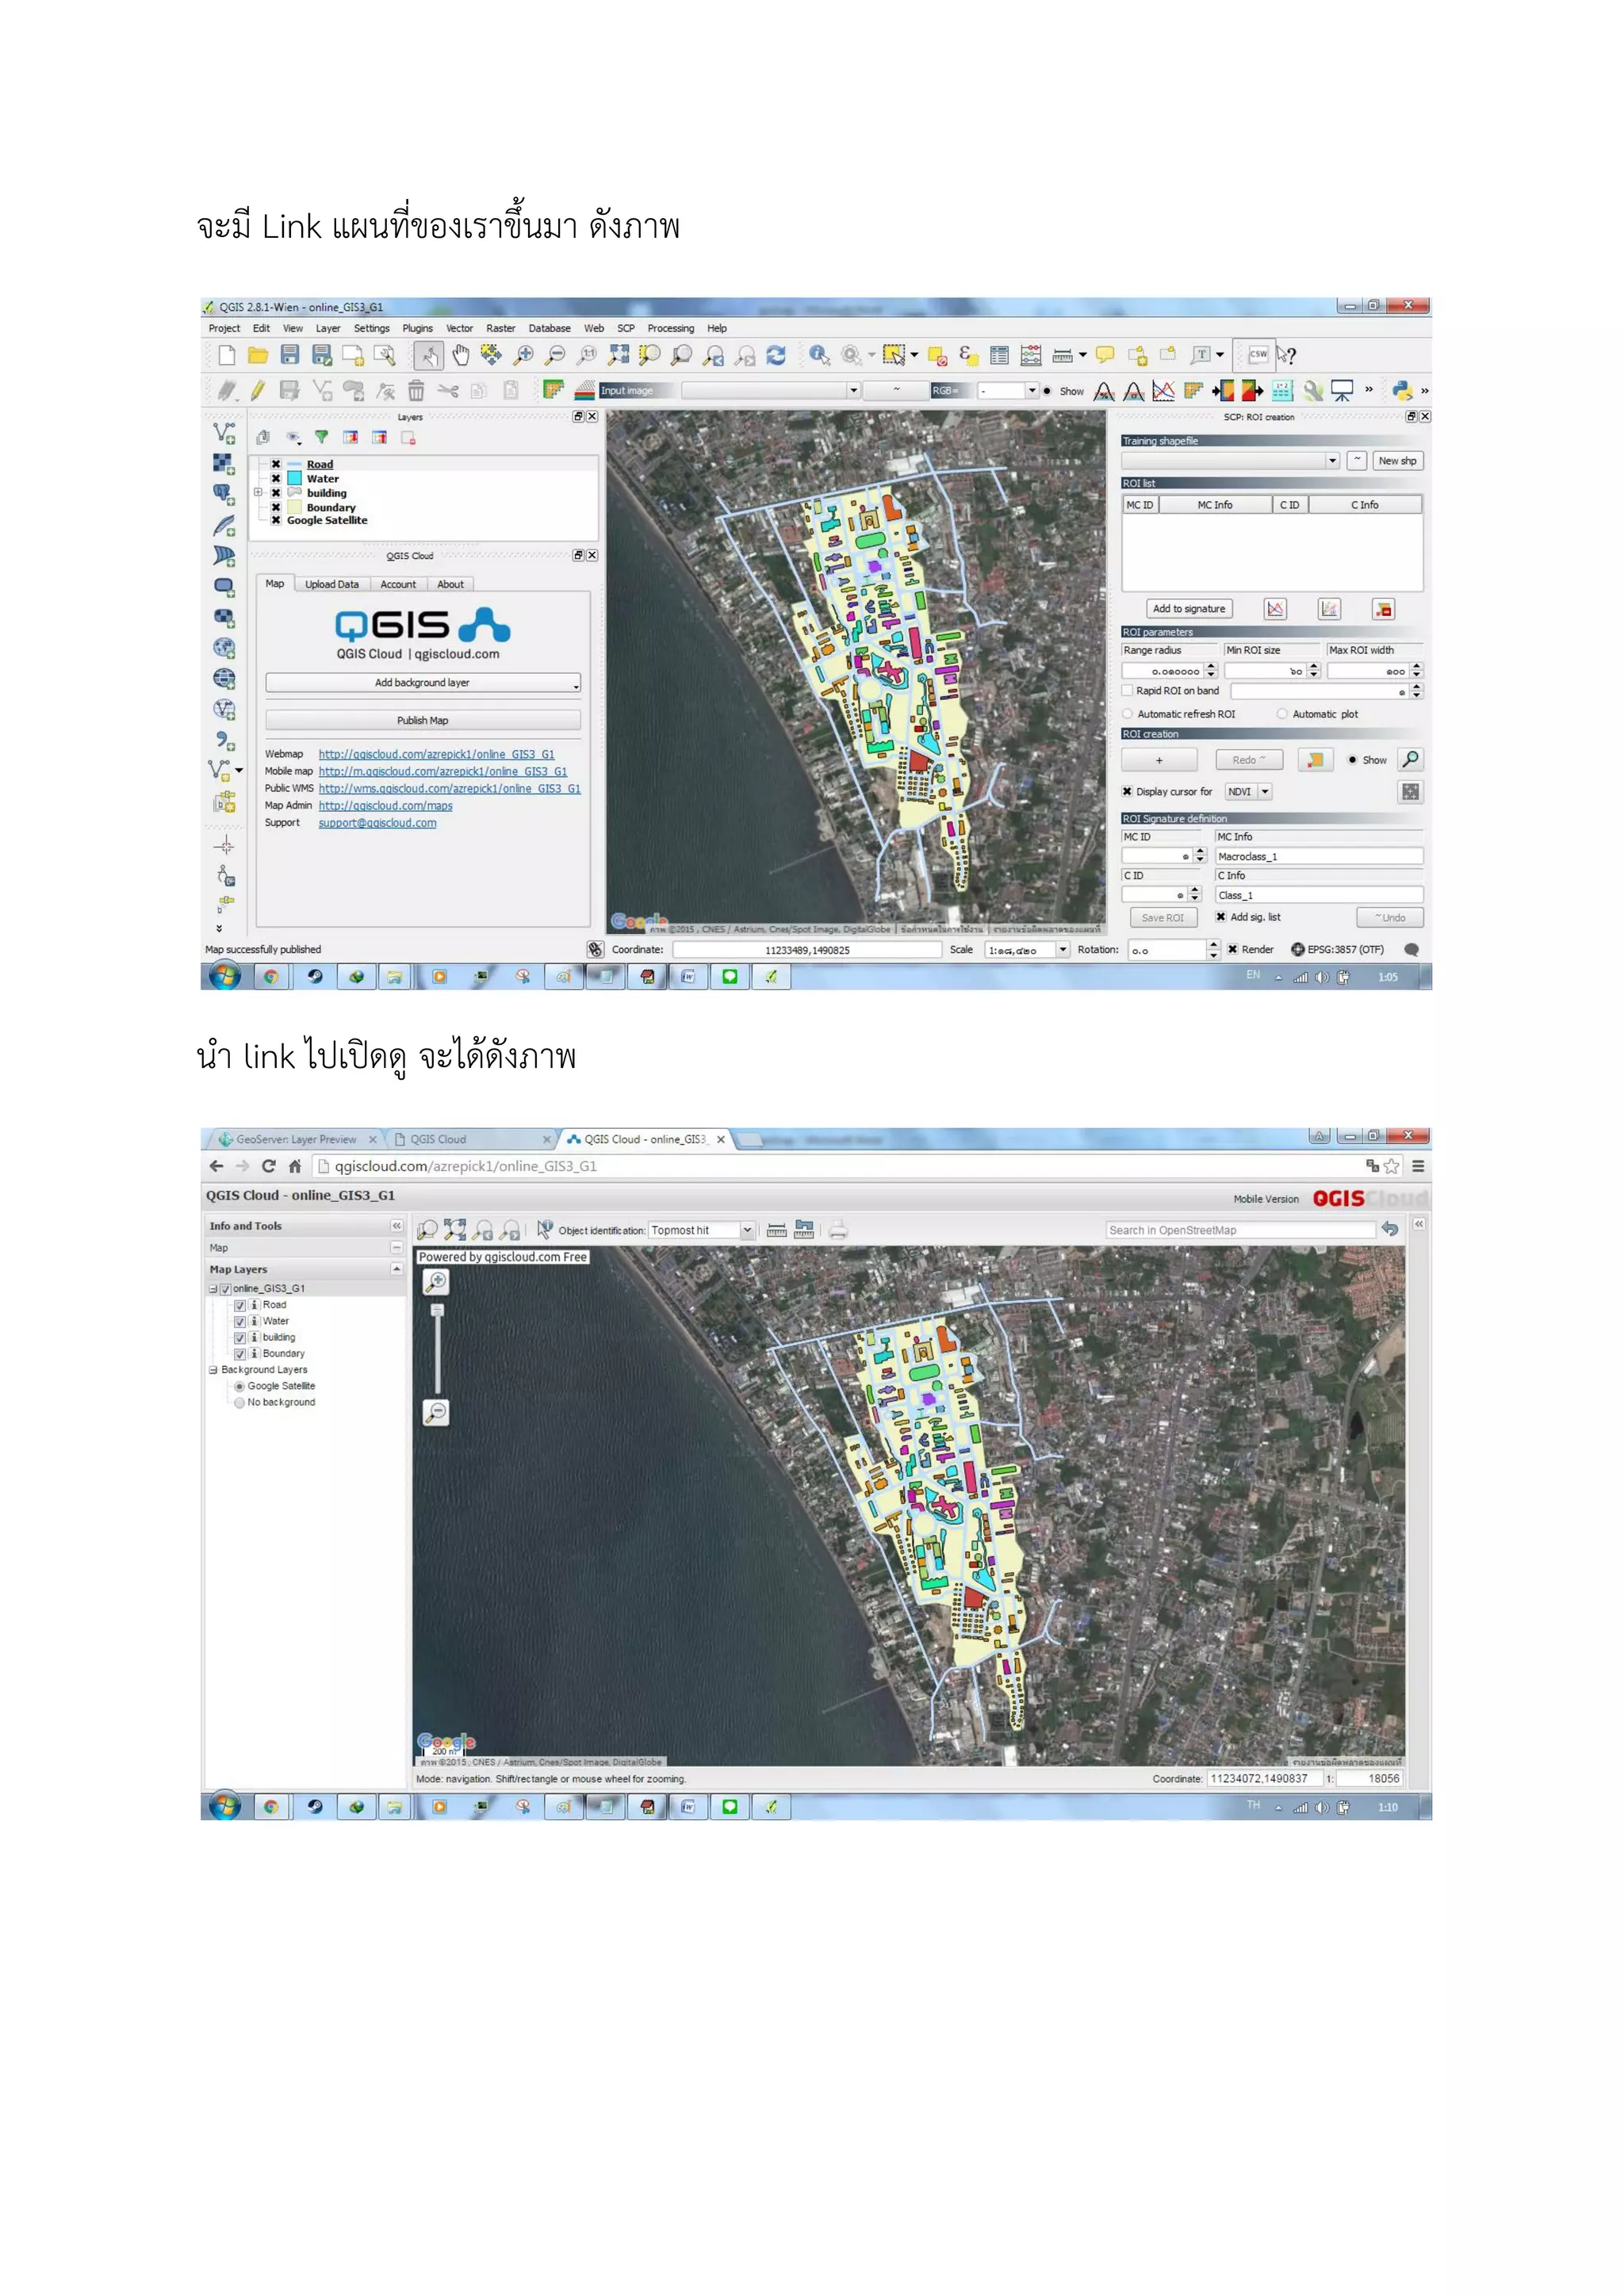Click the web map zoom slider handle
1624x2296 pixels.
[x=437, y=1310]
